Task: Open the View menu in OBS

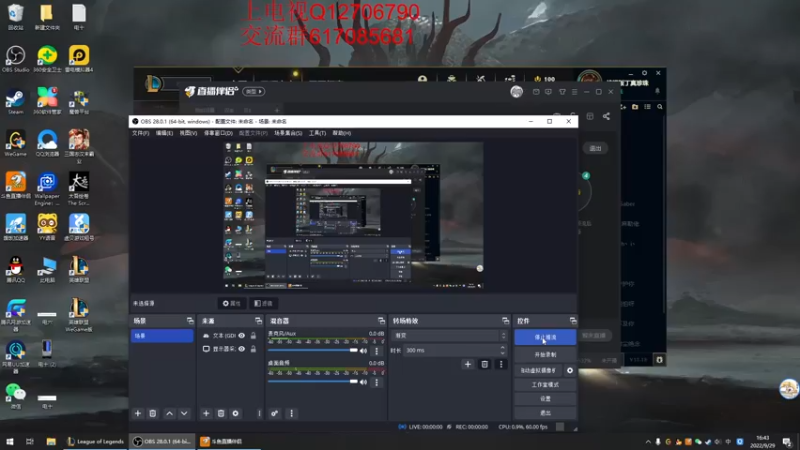Action: tap(188, 133)
